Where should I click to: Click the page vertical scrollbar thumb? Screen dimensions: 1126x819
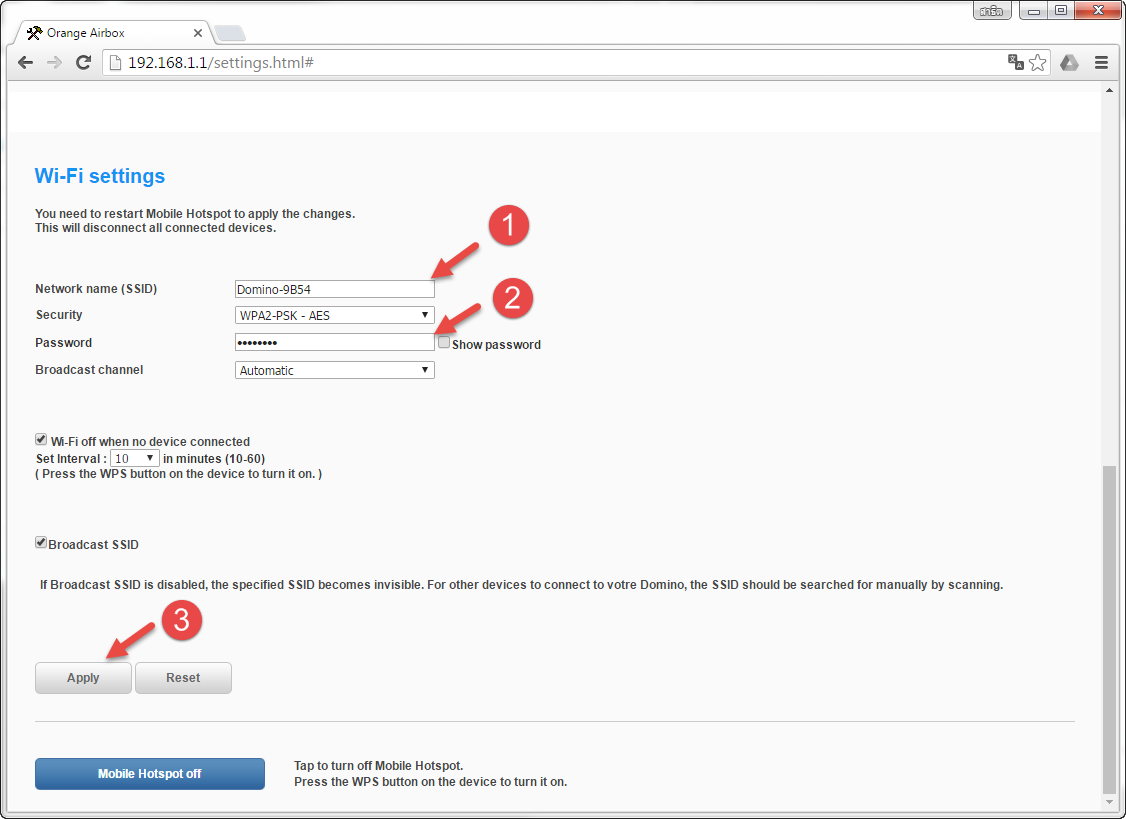pos(1109,628)
